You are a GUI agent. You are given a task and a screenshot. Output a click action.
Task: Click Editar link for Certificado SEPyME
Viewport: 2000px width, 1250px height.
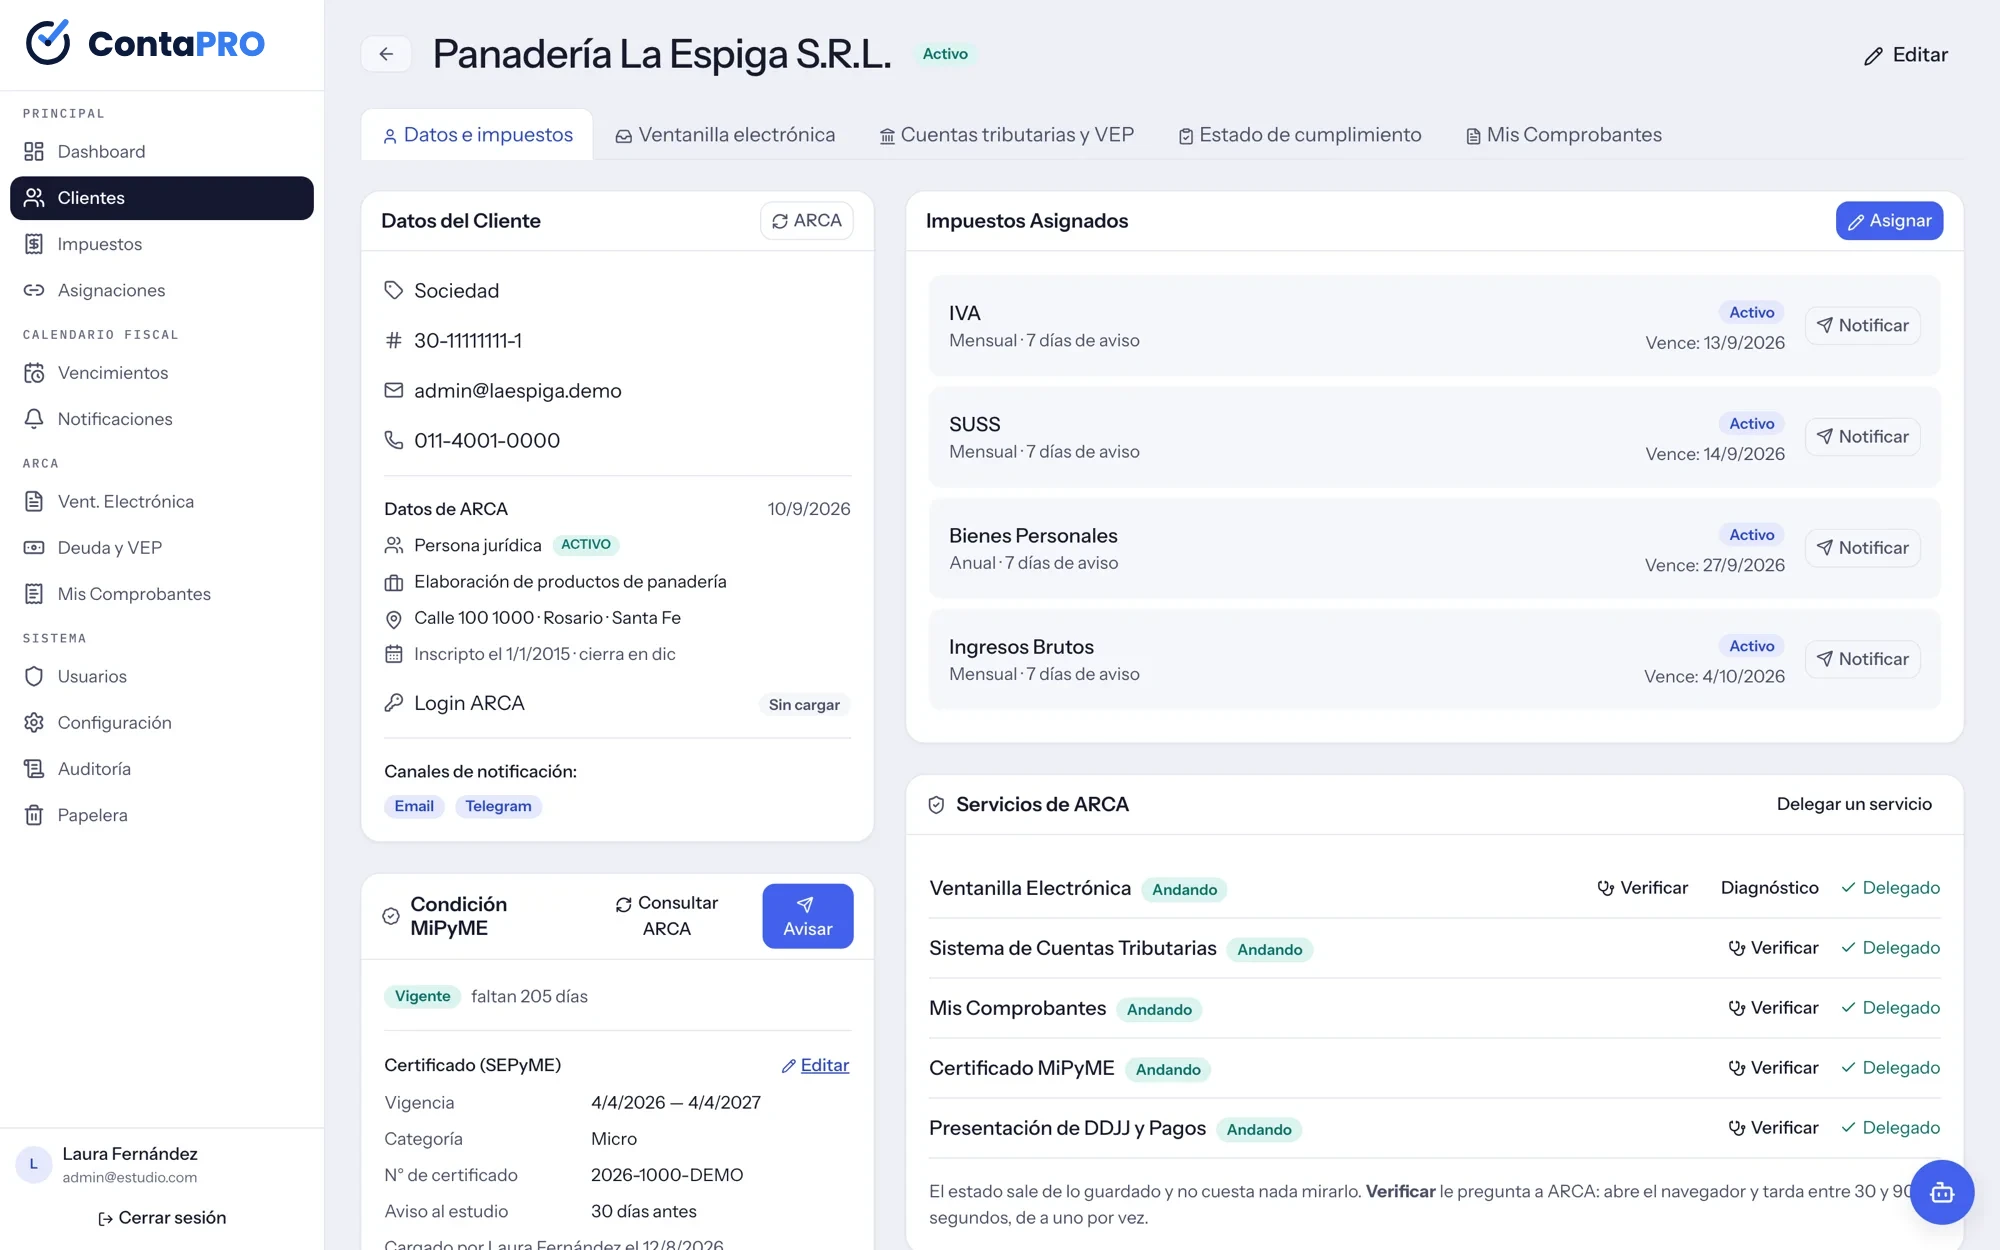pyautogui.click(x=815, y=1066)
